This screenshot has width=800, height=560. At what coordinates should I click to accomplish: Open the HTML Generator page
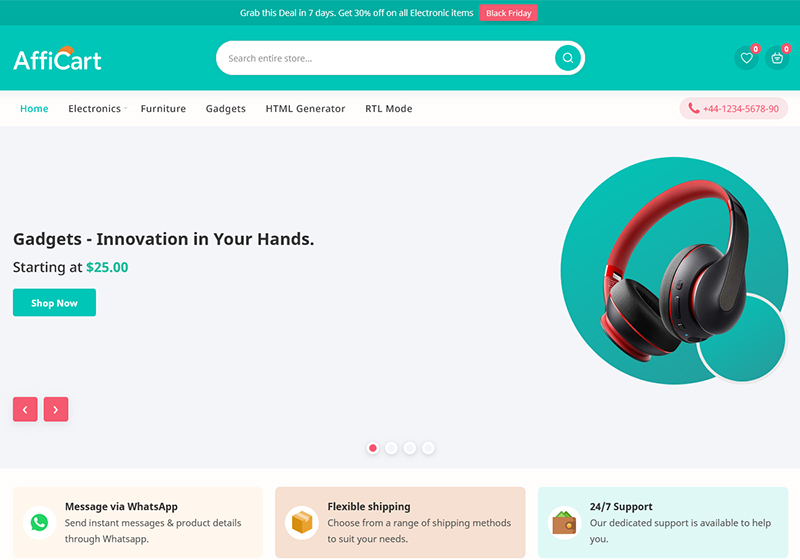tap(305, 109)
